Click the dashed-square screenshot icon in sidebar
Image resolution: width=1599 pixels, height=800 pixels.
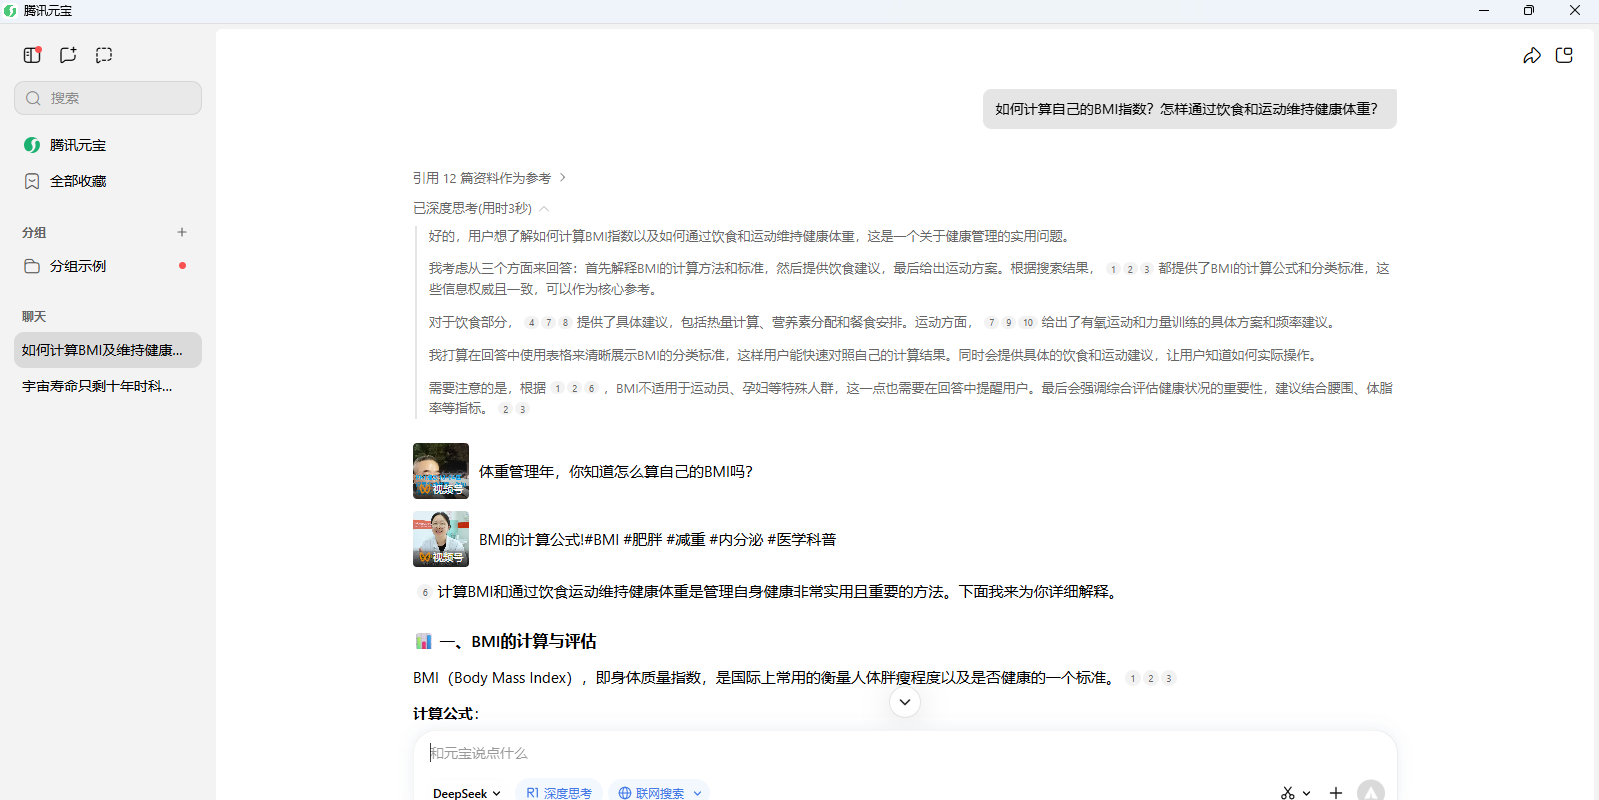104,55
